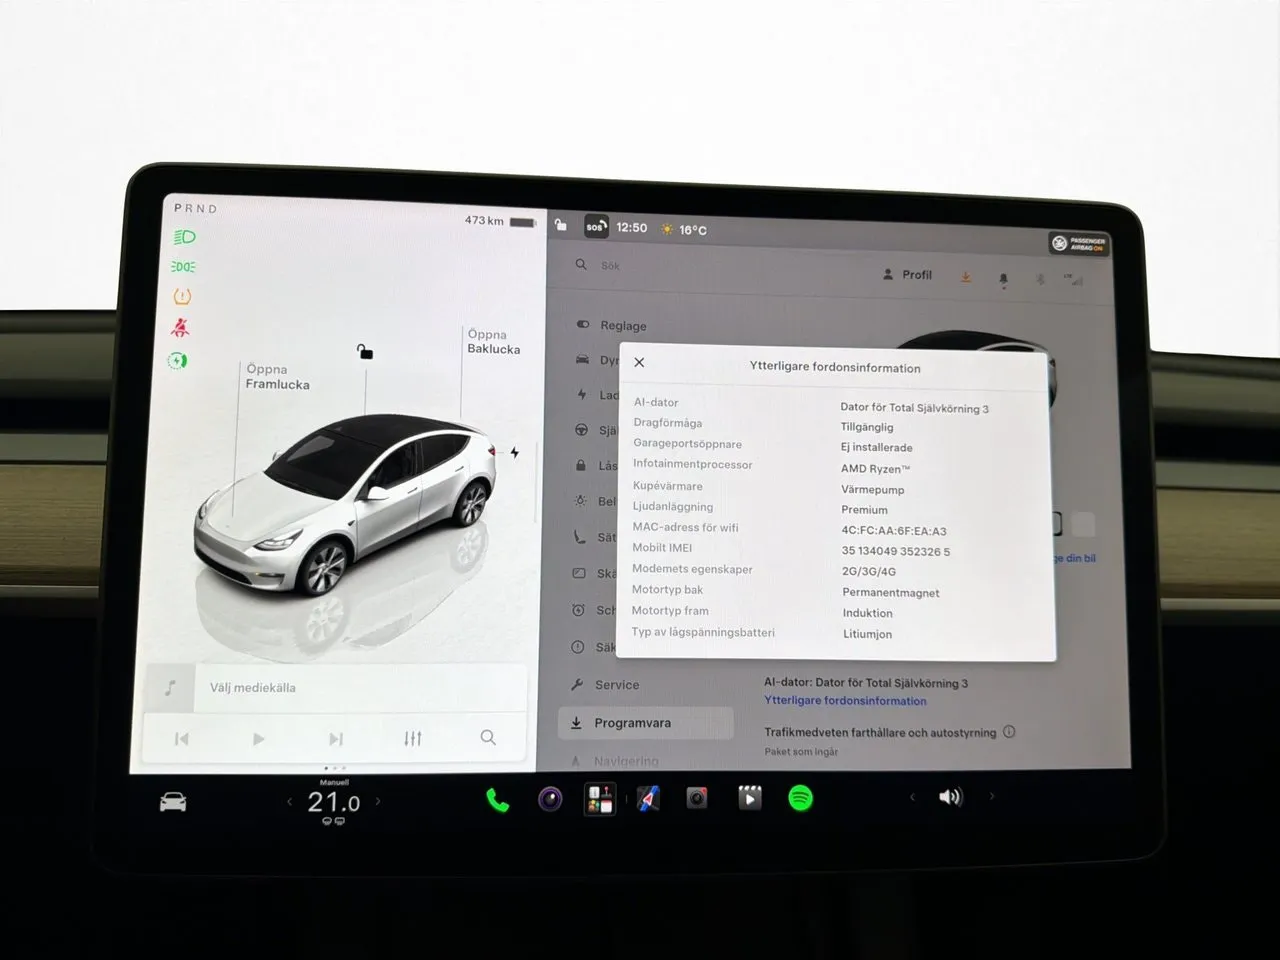This screenshot has height=960, width=1280.
Task: Skip to the next track
Action: pos(336,739)
